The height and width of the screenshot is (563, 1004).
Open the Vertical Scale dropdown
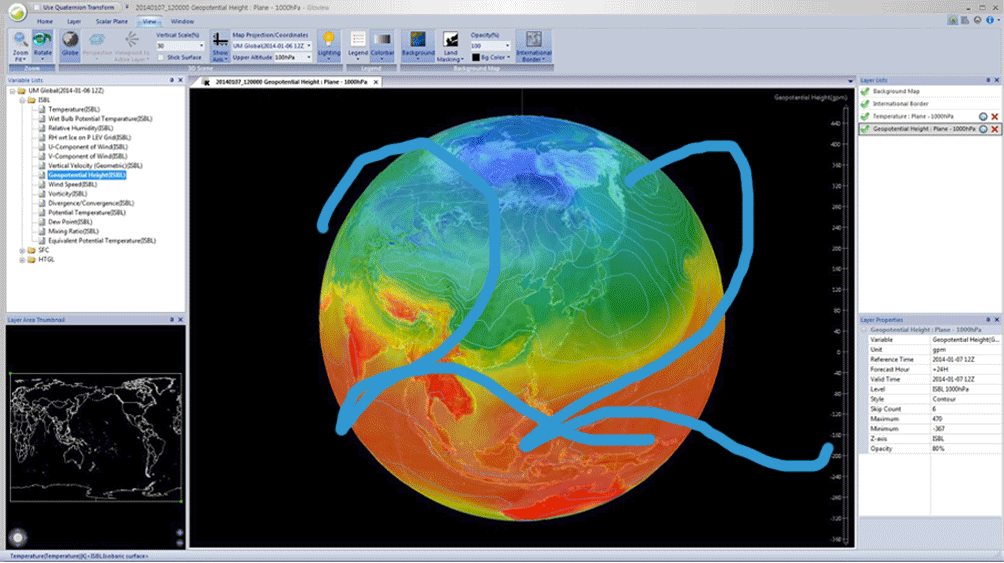(202, 46)
